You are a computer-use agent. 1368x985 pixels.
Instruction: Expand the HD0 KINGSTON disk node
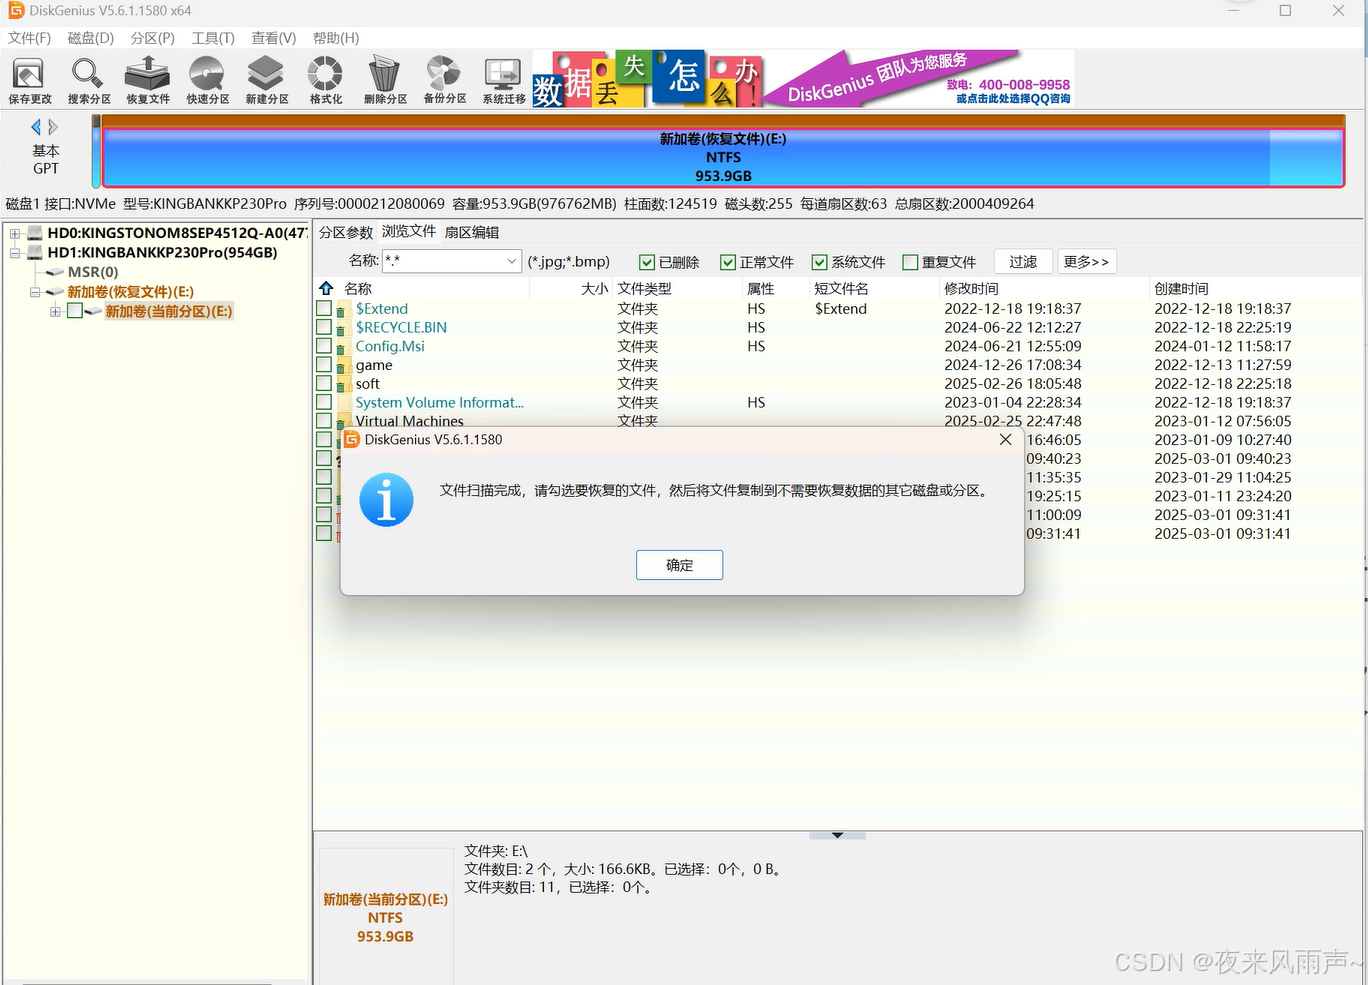(15, 233)
